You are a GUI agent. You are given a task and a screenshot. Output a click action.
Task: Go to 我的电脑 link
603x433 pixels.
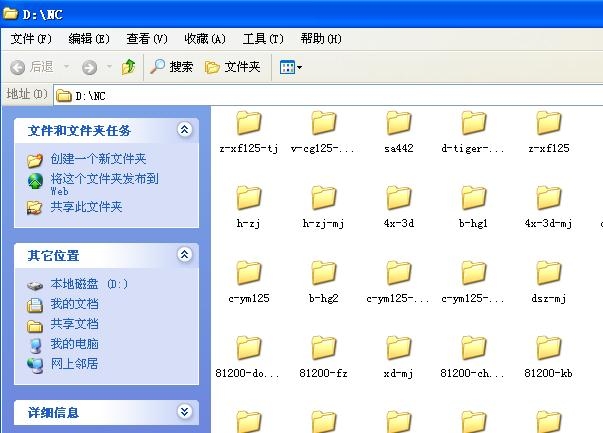pos(74,344)
